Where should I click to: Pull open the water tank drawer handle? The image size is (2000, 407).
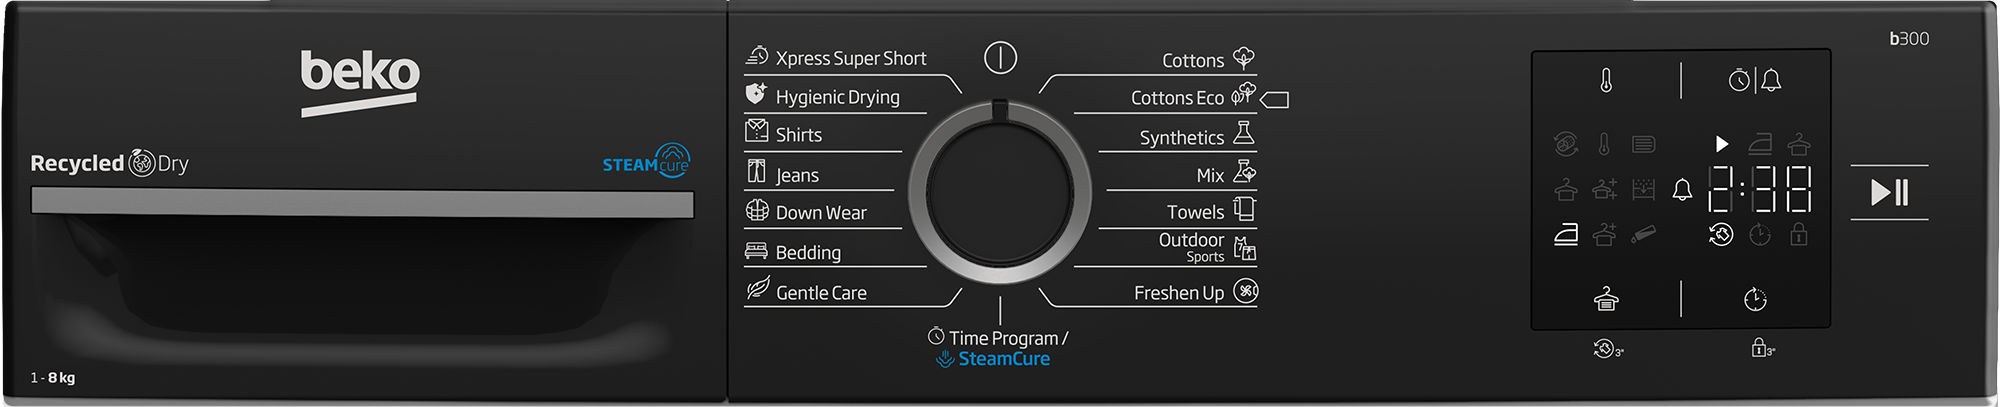(362, 203)
